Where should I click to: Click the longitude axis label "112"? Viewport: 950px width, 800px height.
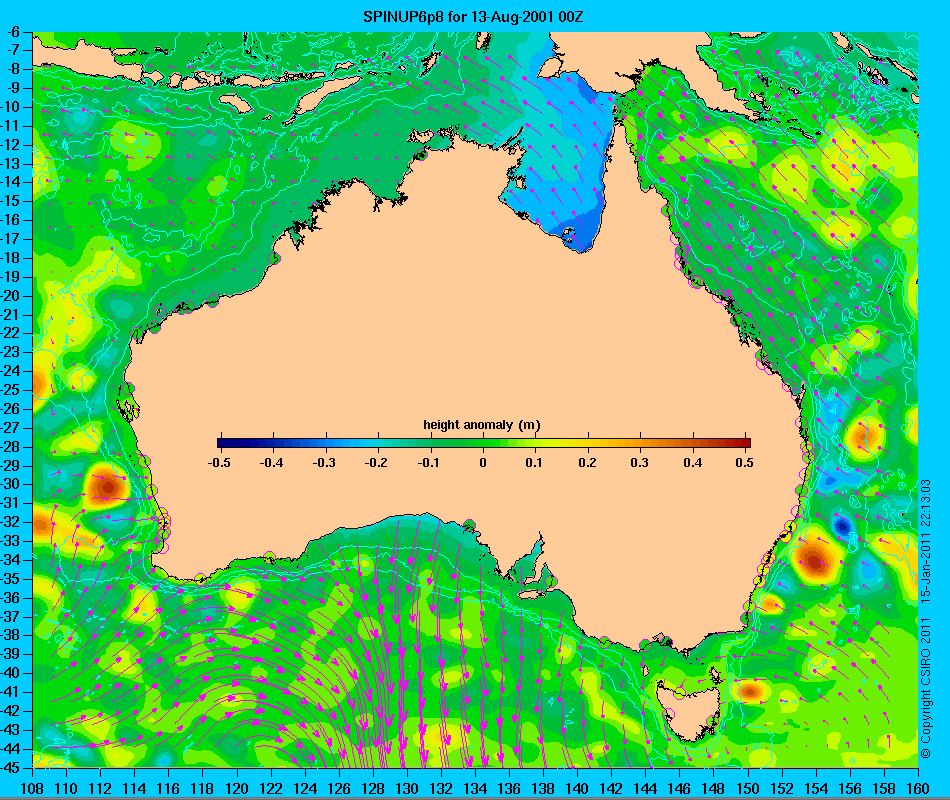(100, 788)
